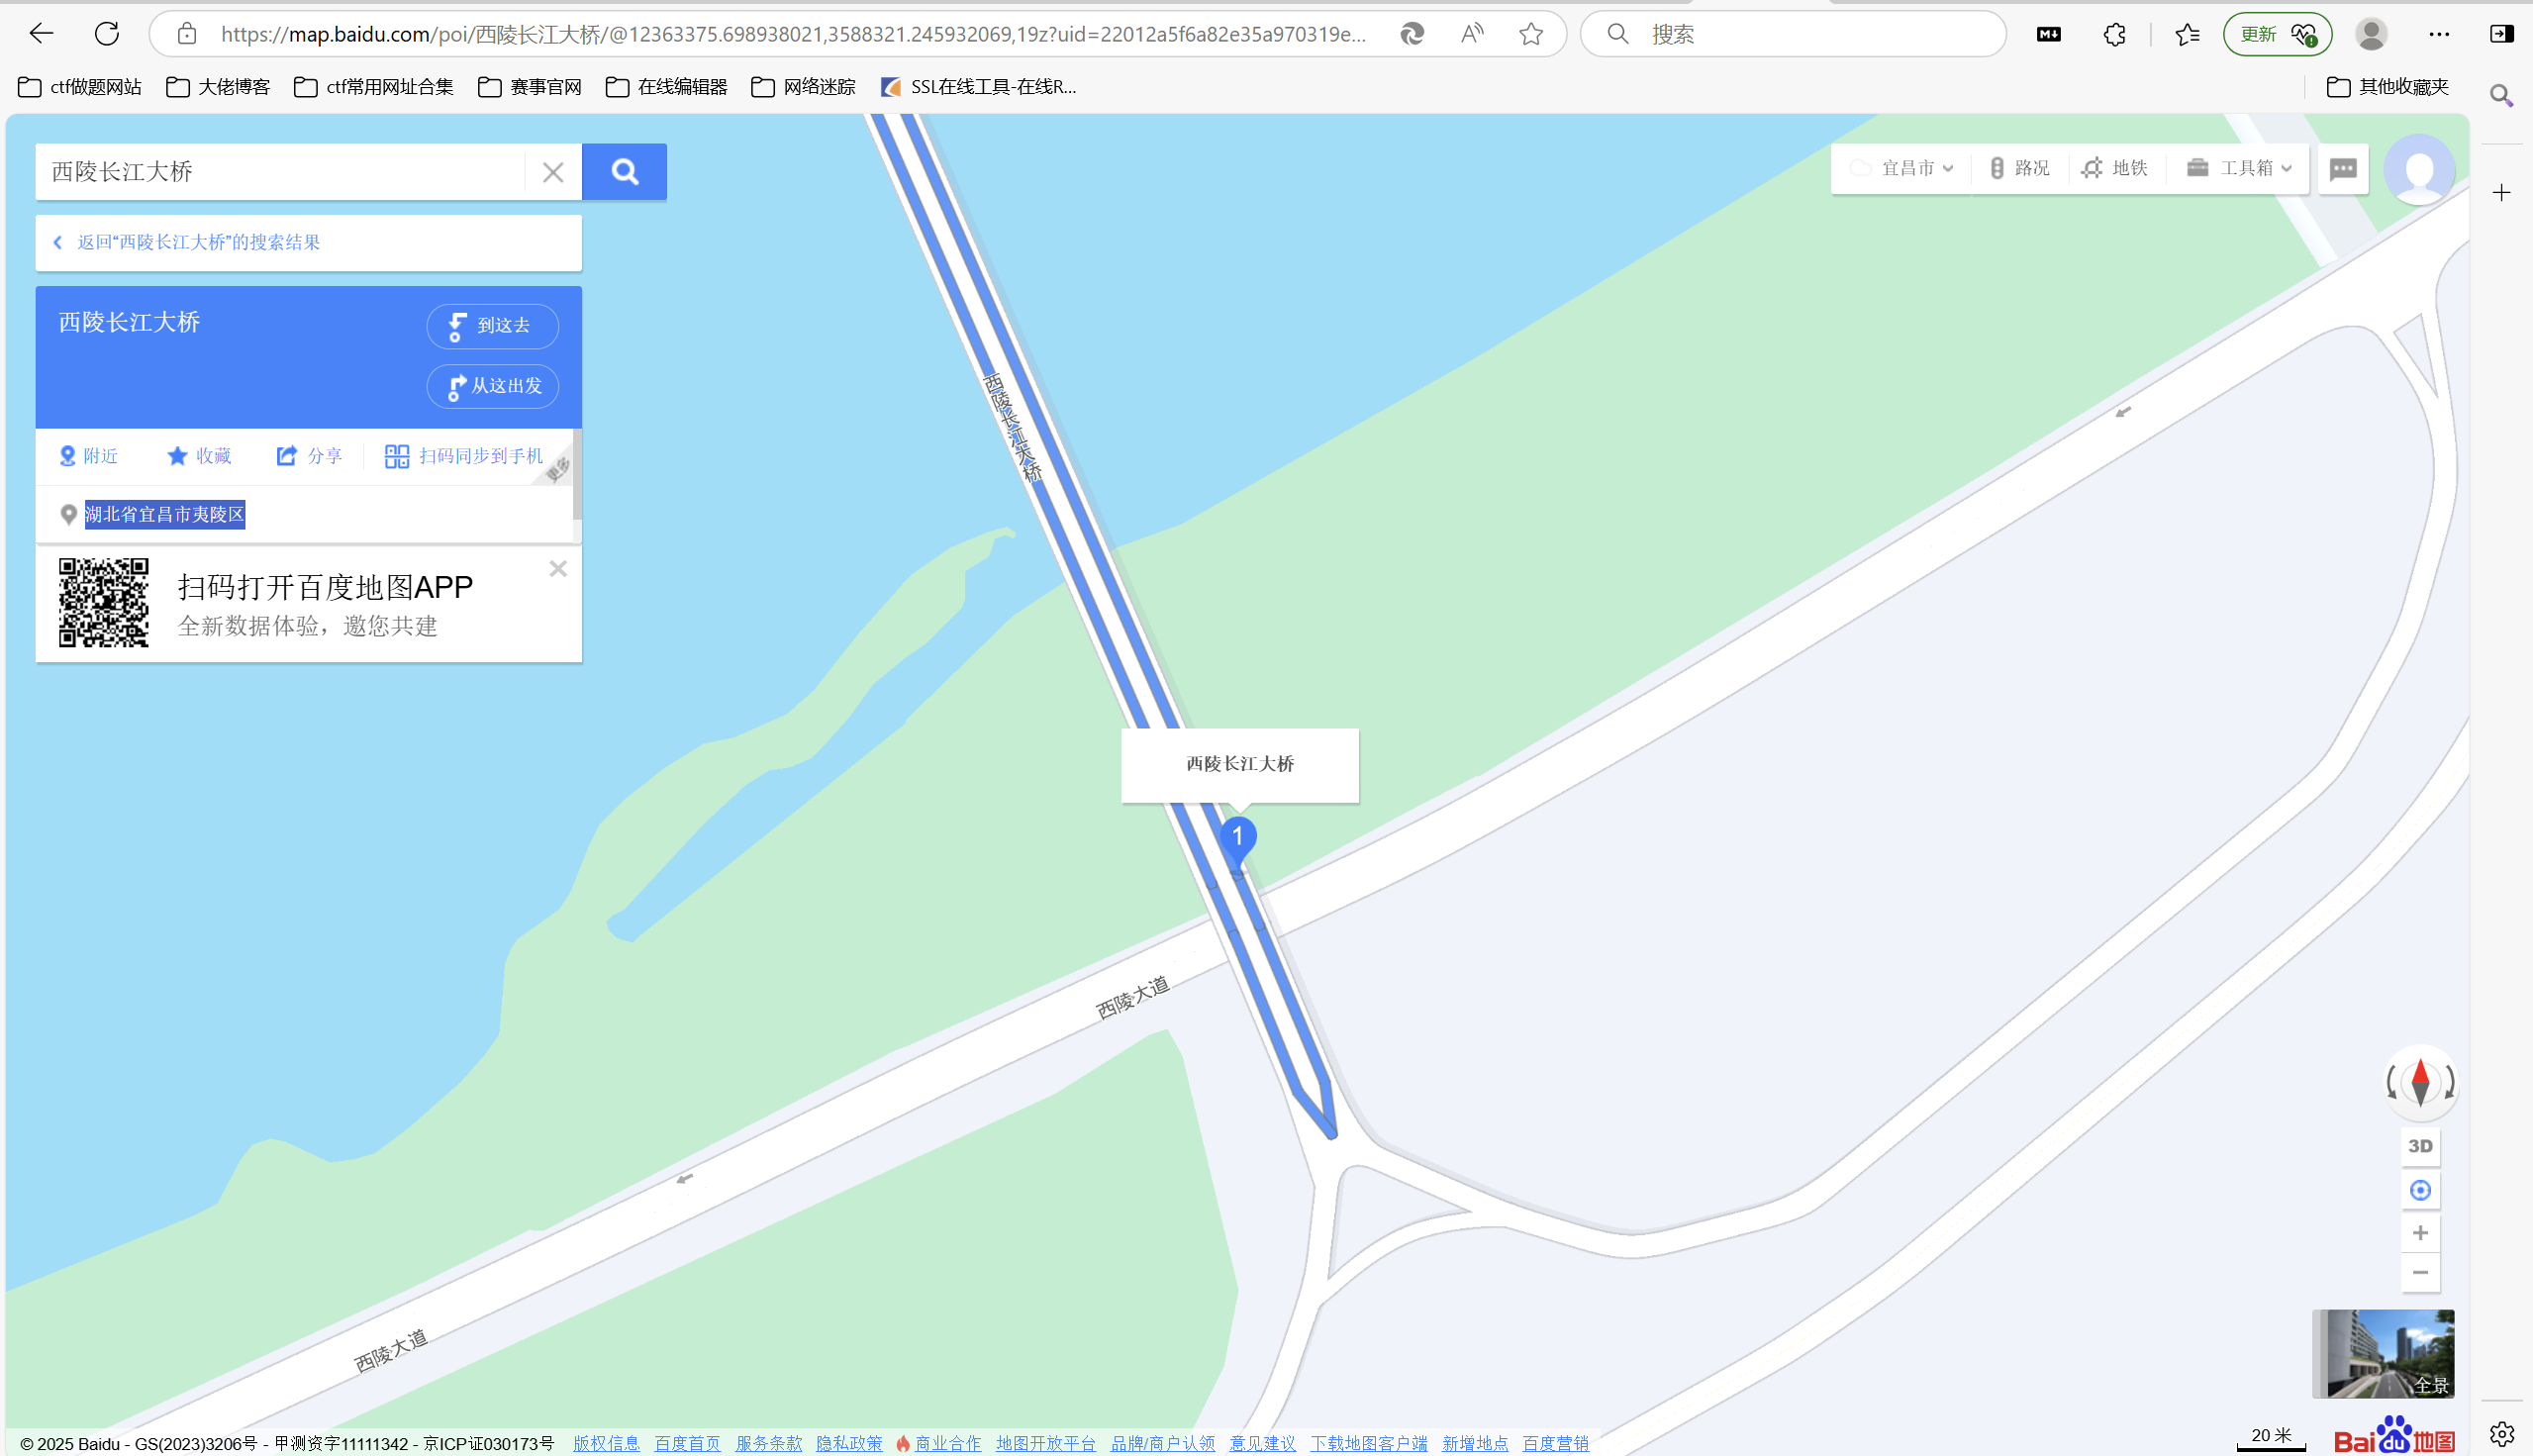2533x1456 pixels.
Task: Locate my position on the map
Action: click(x=2420, y=1190)
